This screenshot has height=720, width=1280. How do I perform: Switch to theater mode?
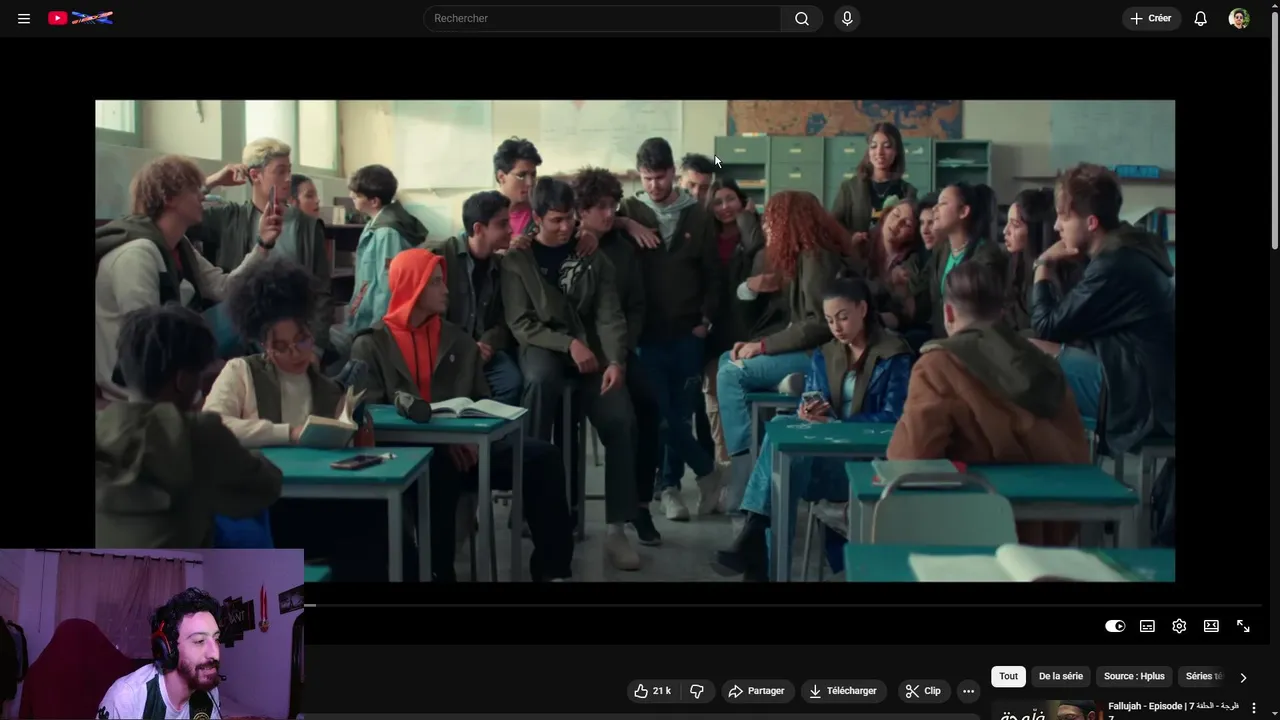1211,626
